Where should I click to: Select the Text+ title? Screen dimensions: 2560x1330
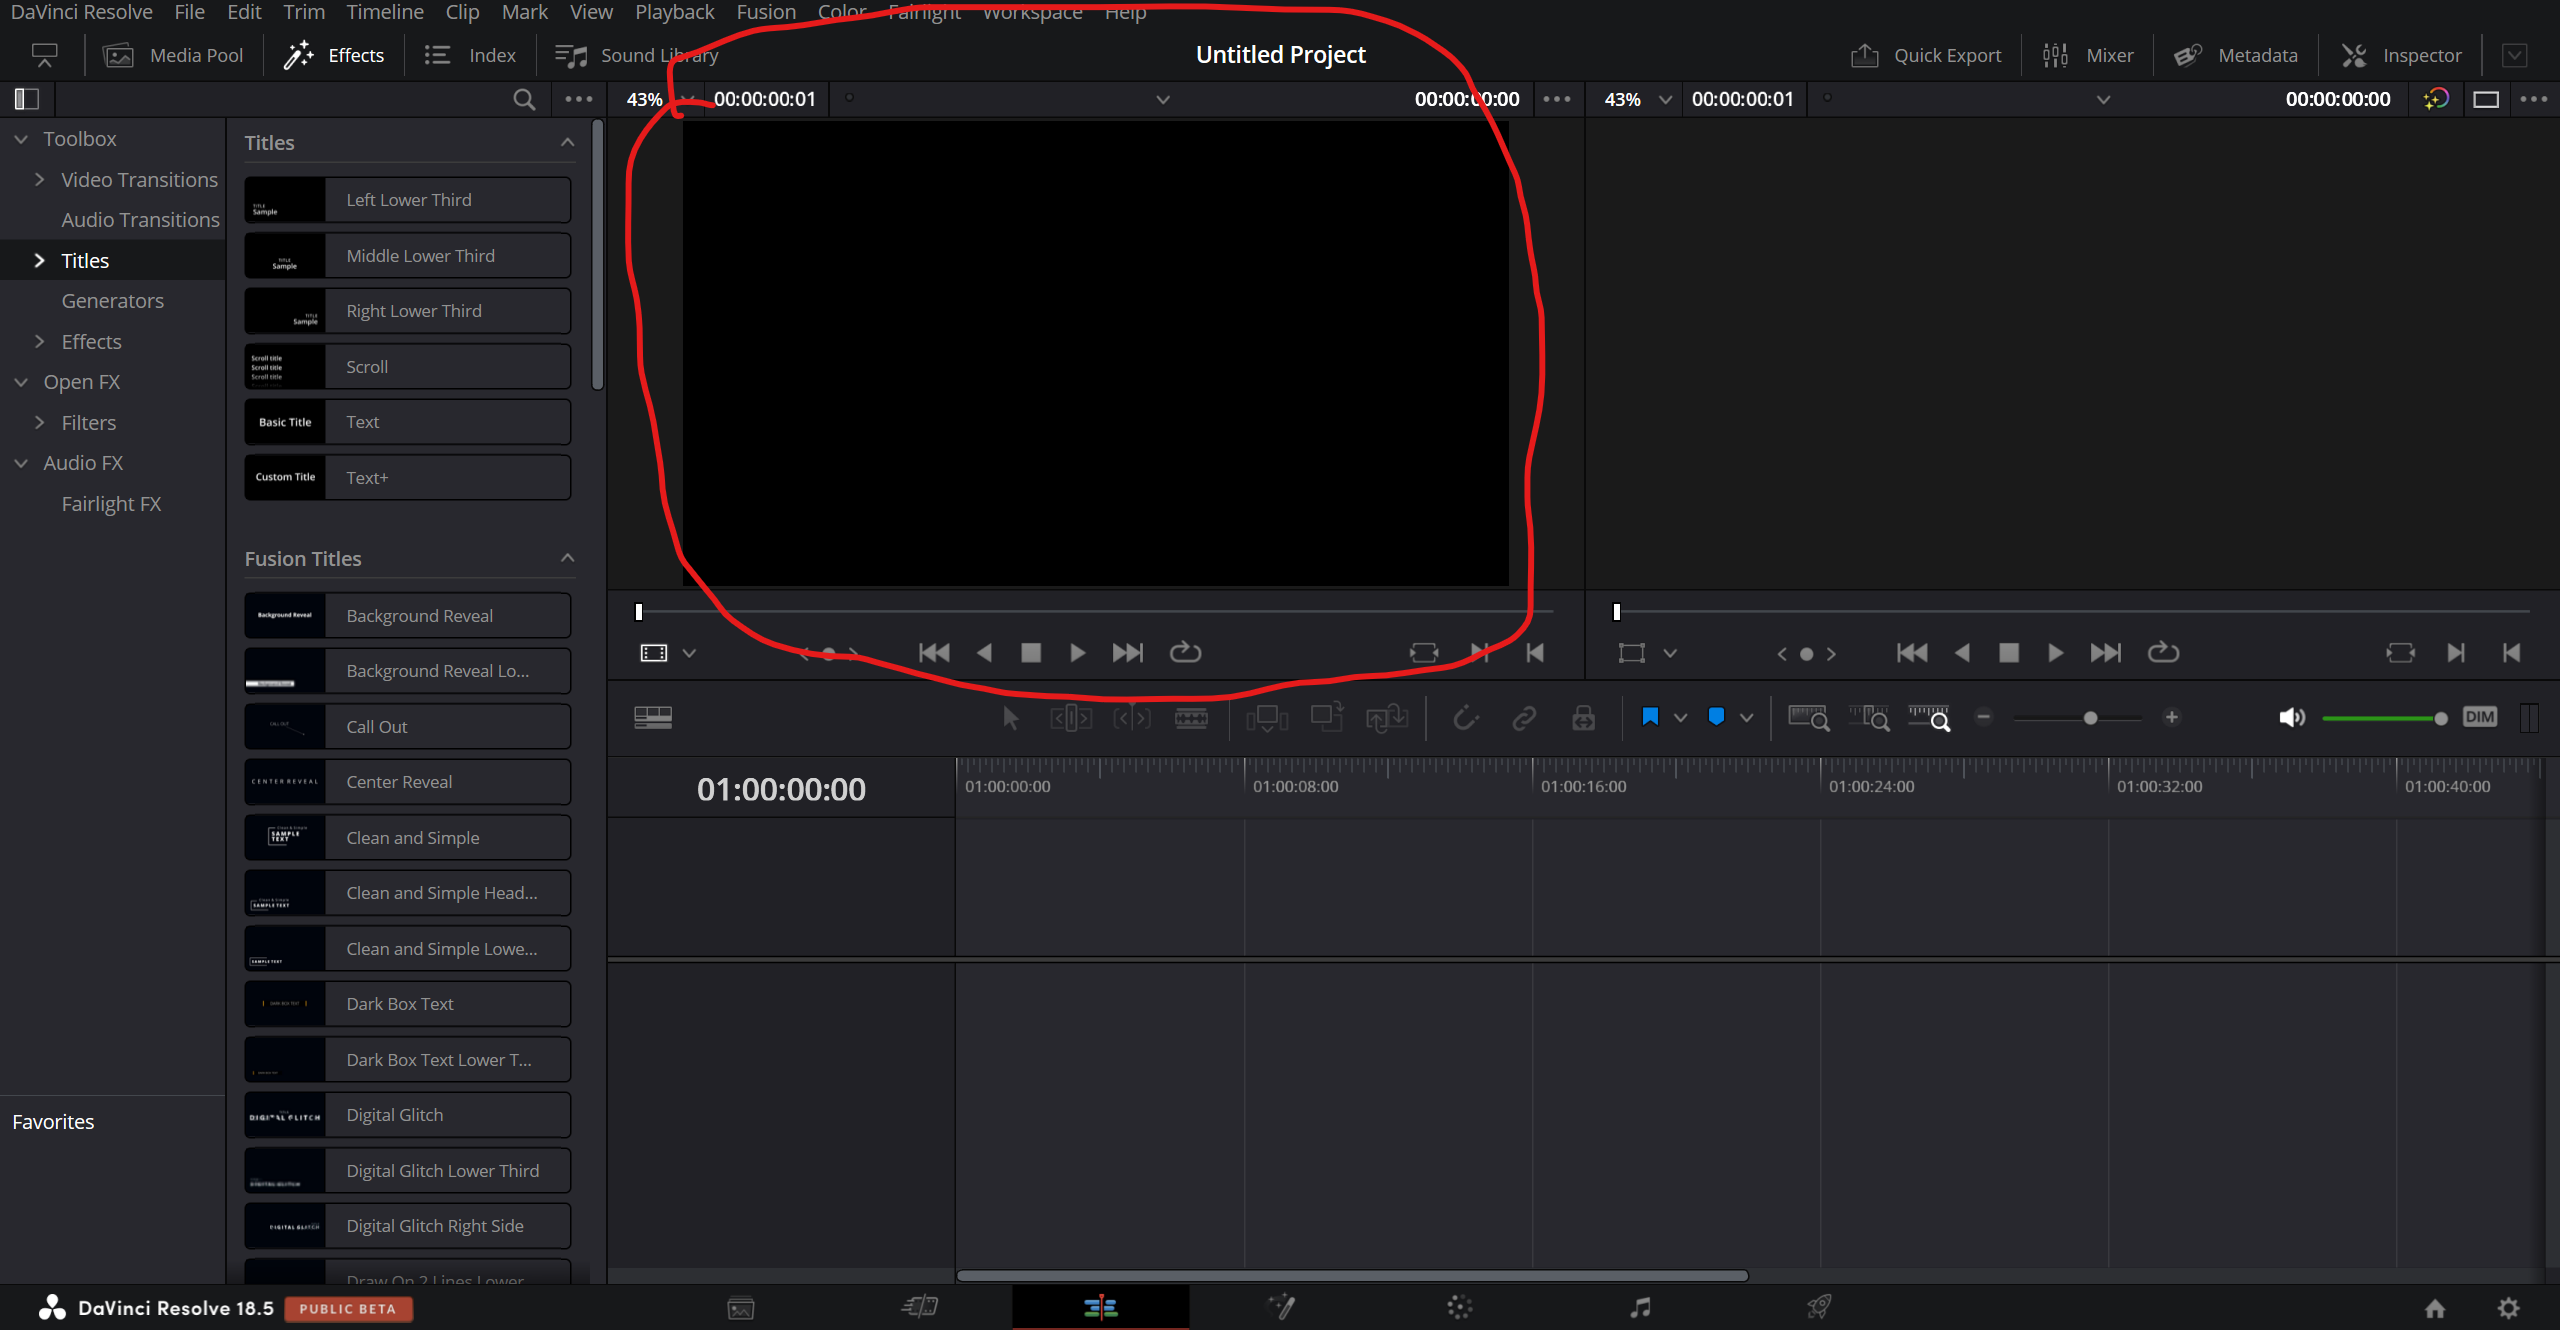coord(408,477)
